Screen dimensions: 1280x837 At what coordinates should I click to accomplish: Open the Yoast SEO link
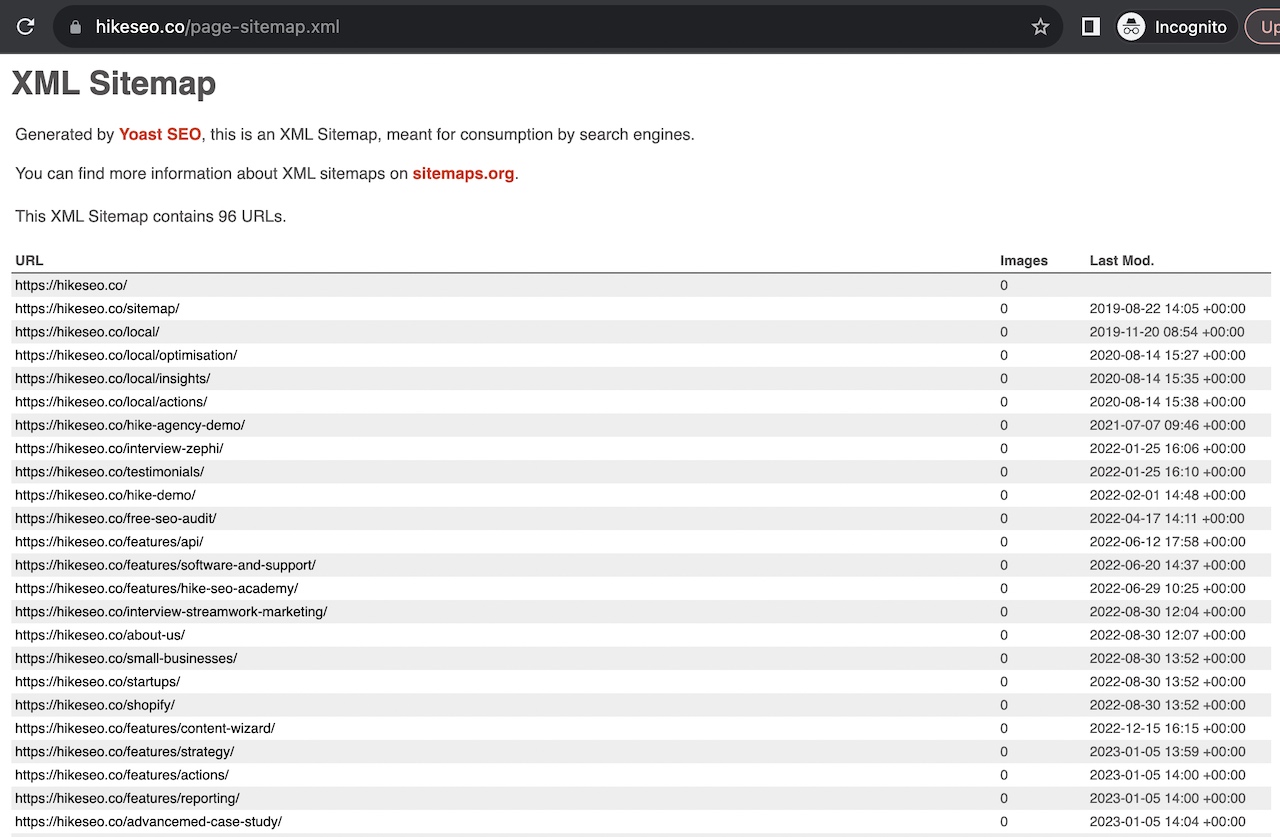[x=160, y=134]
